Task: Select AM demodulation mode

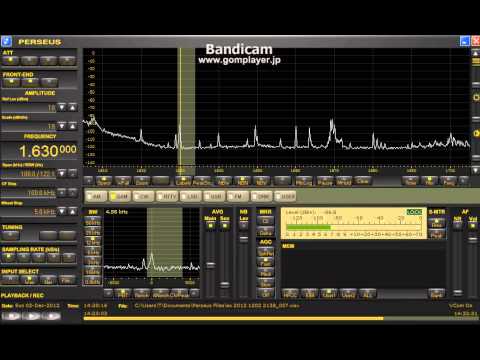Action: click(97, 196)
